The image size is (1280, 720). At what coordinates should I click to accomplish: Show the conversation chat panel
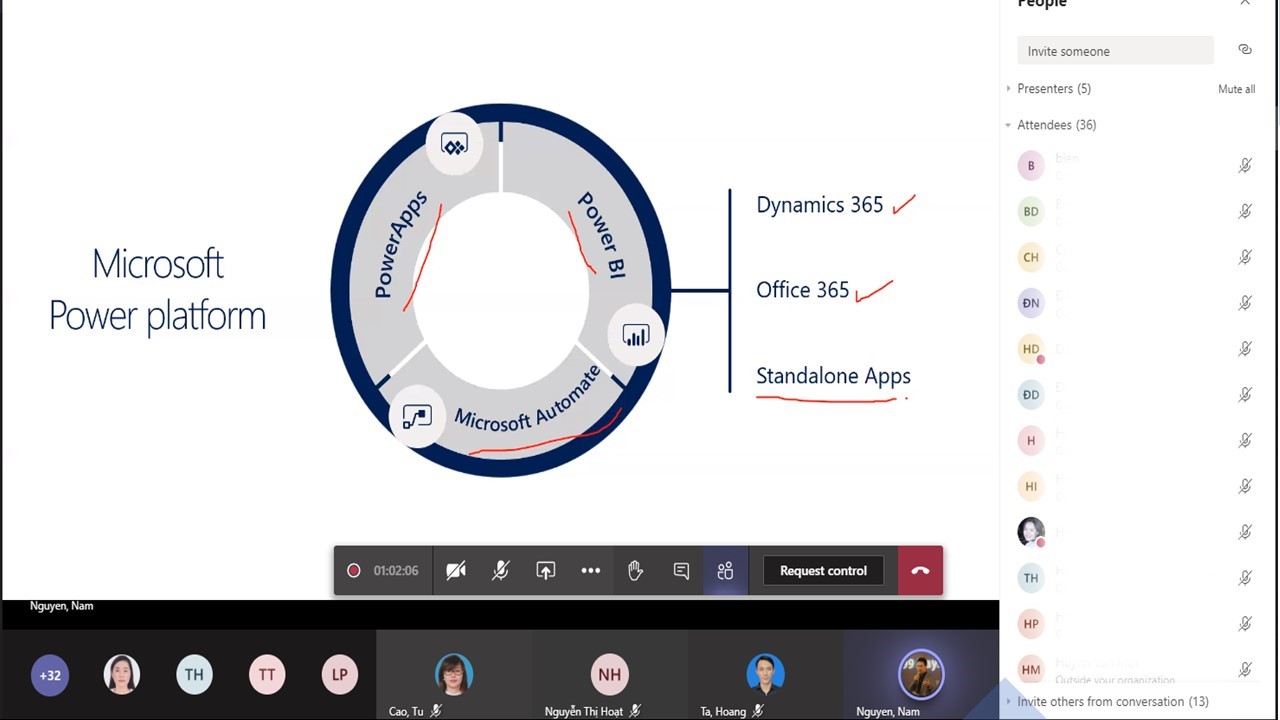click(x=681, y=570)
